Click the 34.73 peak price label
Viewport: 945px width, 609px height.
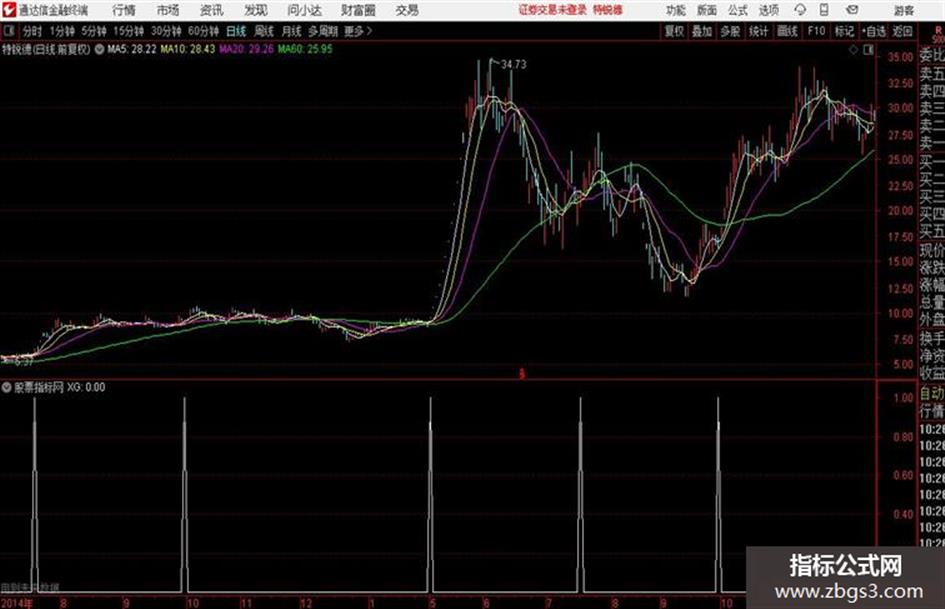pos(513,65)
